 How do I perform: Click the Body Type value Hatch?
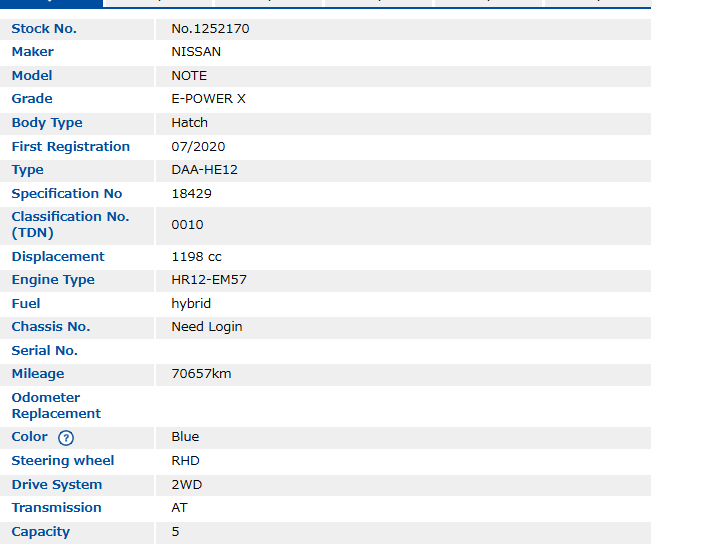pyautogui.click(x=189, y=123)
